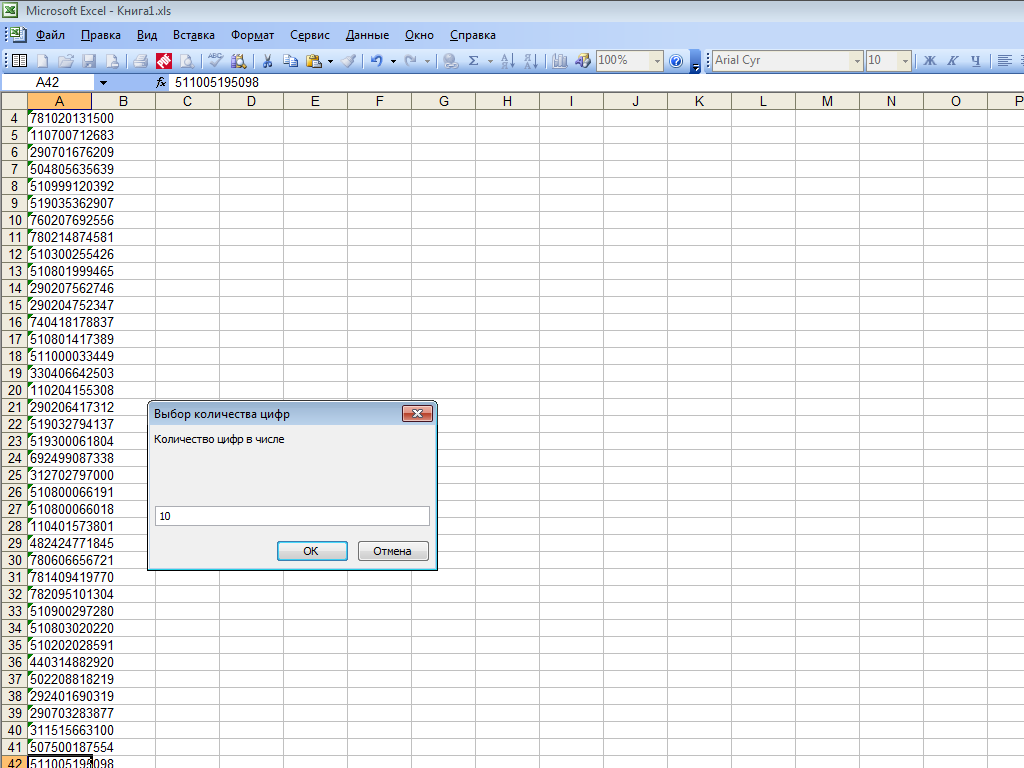
Task: Click the fx insert function icon
Action: click(x=161, y=82)
